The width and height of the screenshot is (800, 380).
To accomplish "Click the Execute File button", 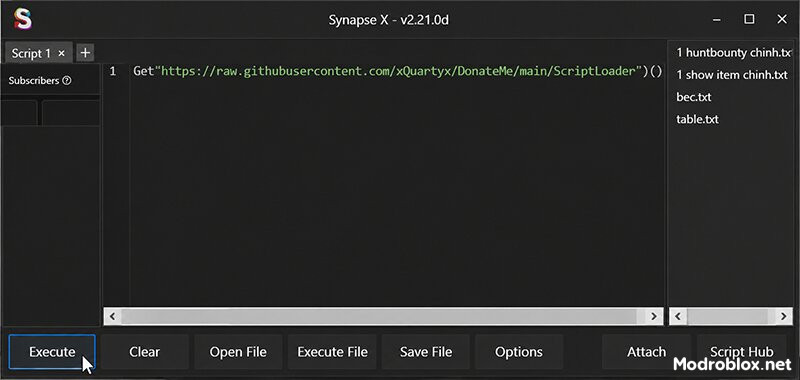I will point(332,352).
